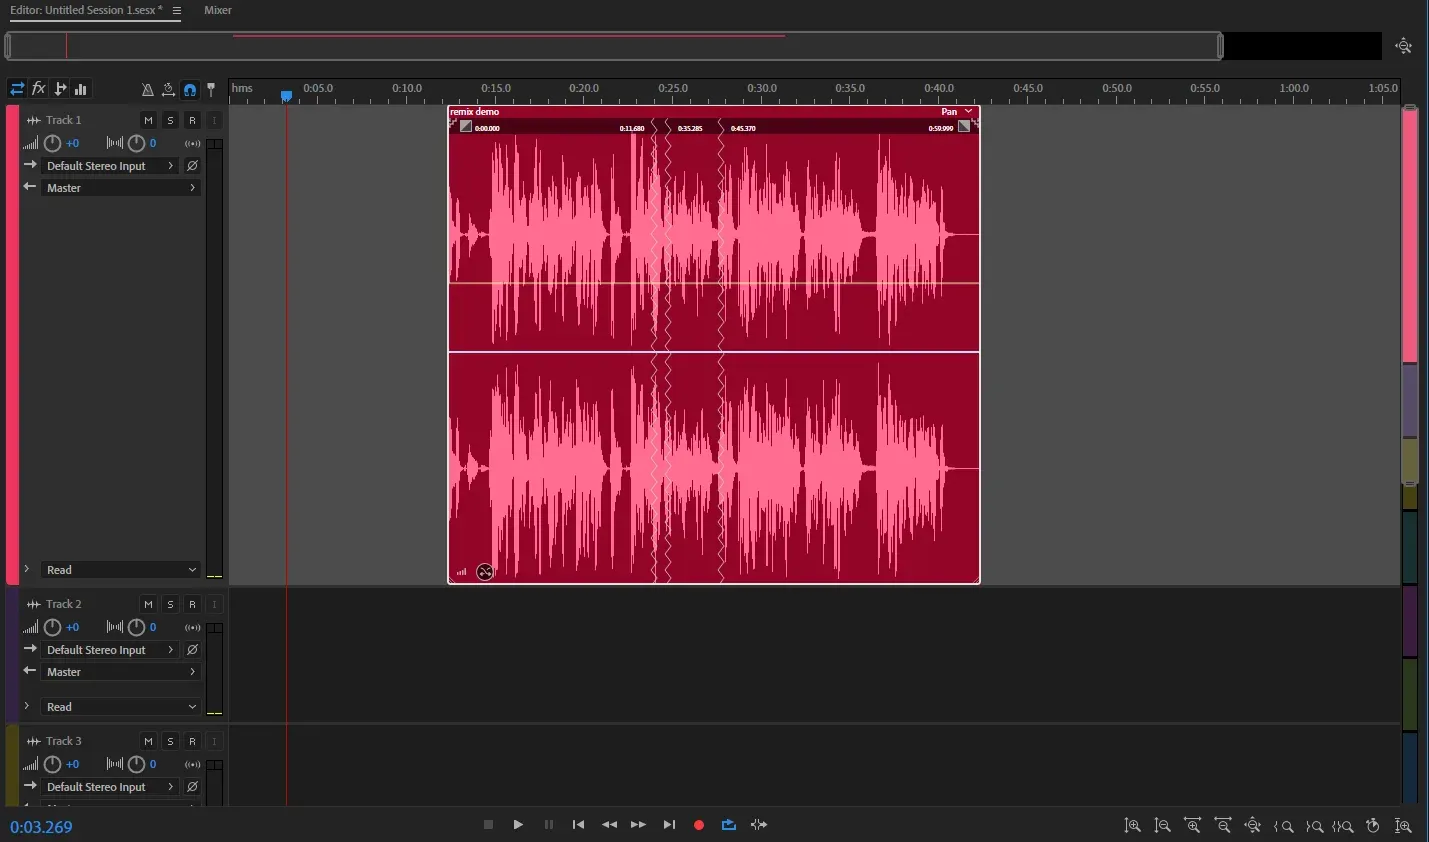Invert polarity on Track 1 input

point(193,166)
